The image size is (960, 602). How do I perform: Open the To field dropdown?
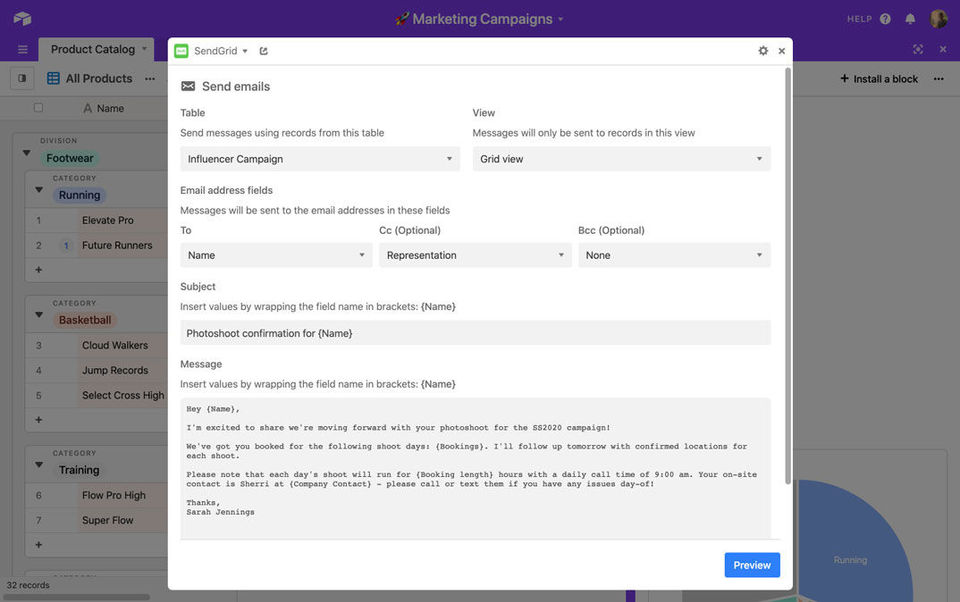click(276, 255)
